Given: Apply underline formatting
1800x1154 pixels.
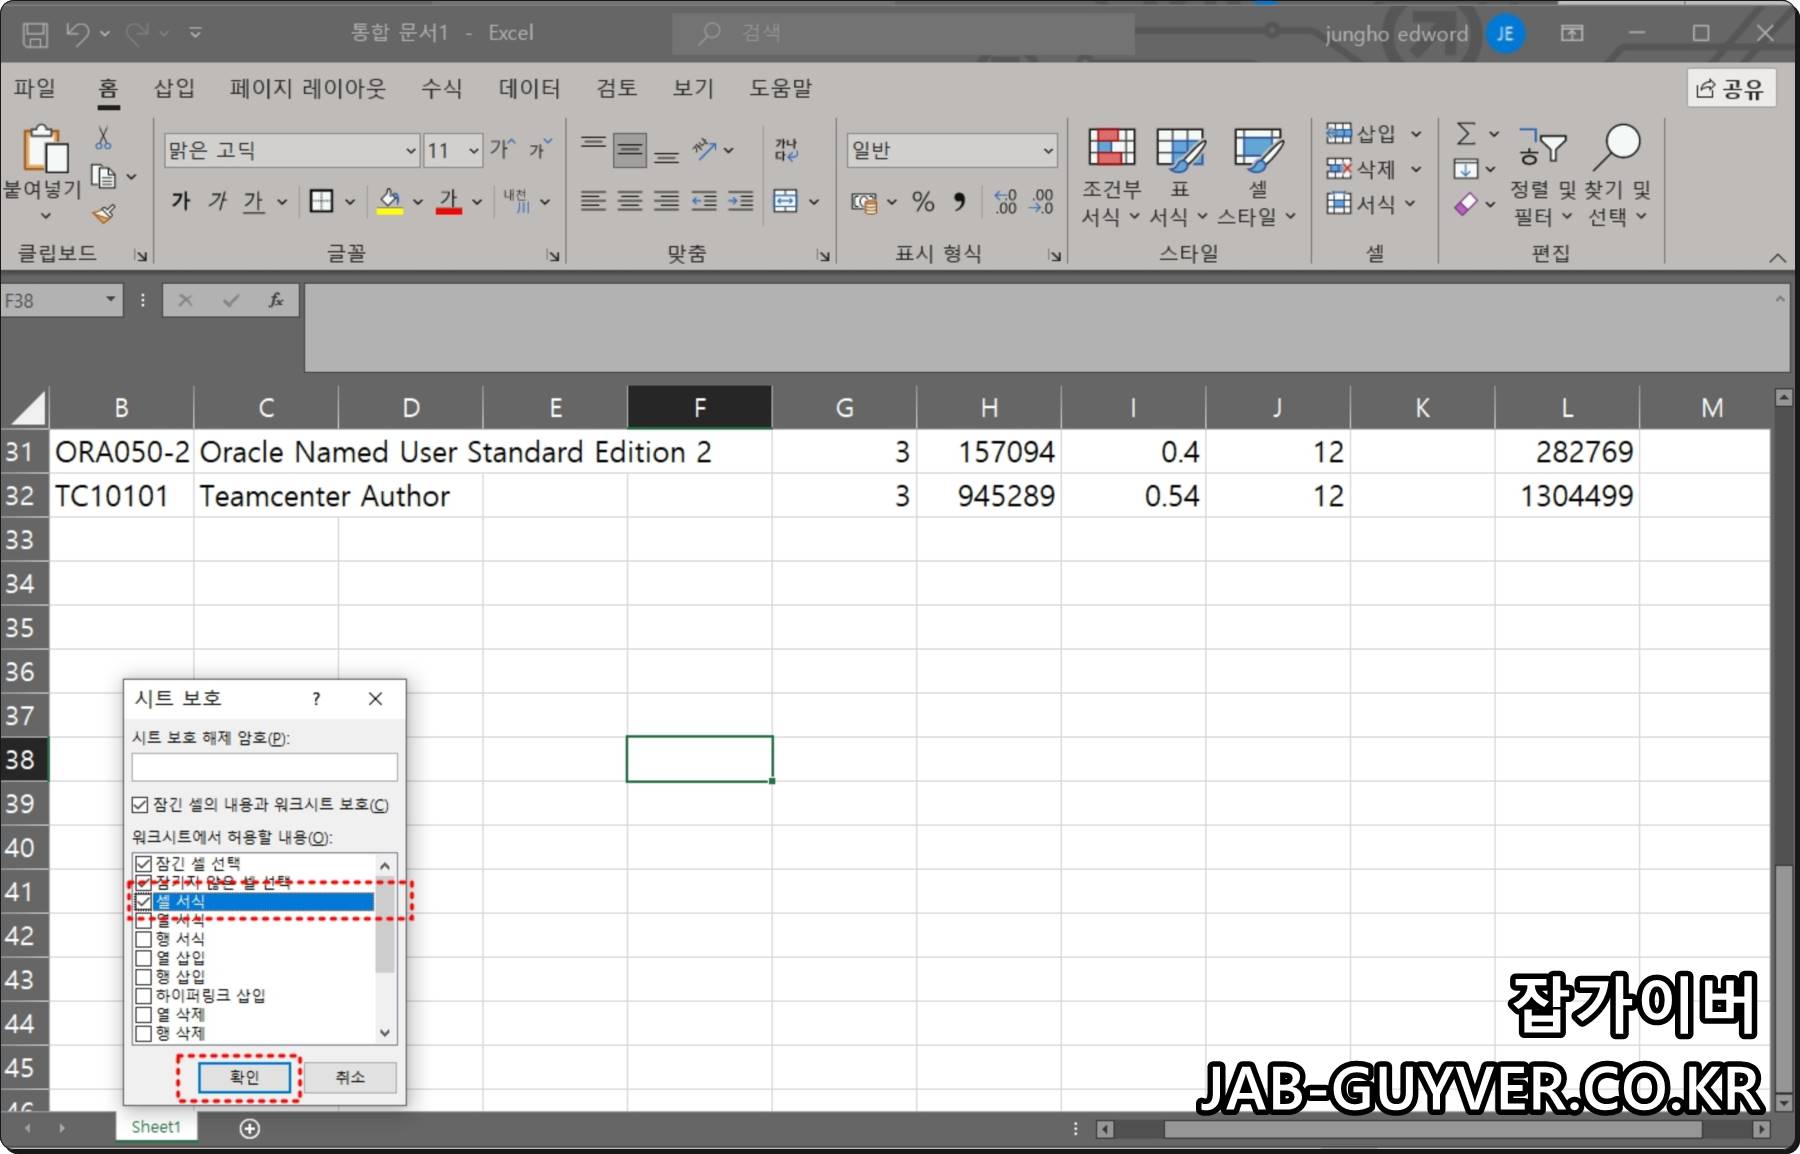Looking at the screenshot, I should point(253,201).
